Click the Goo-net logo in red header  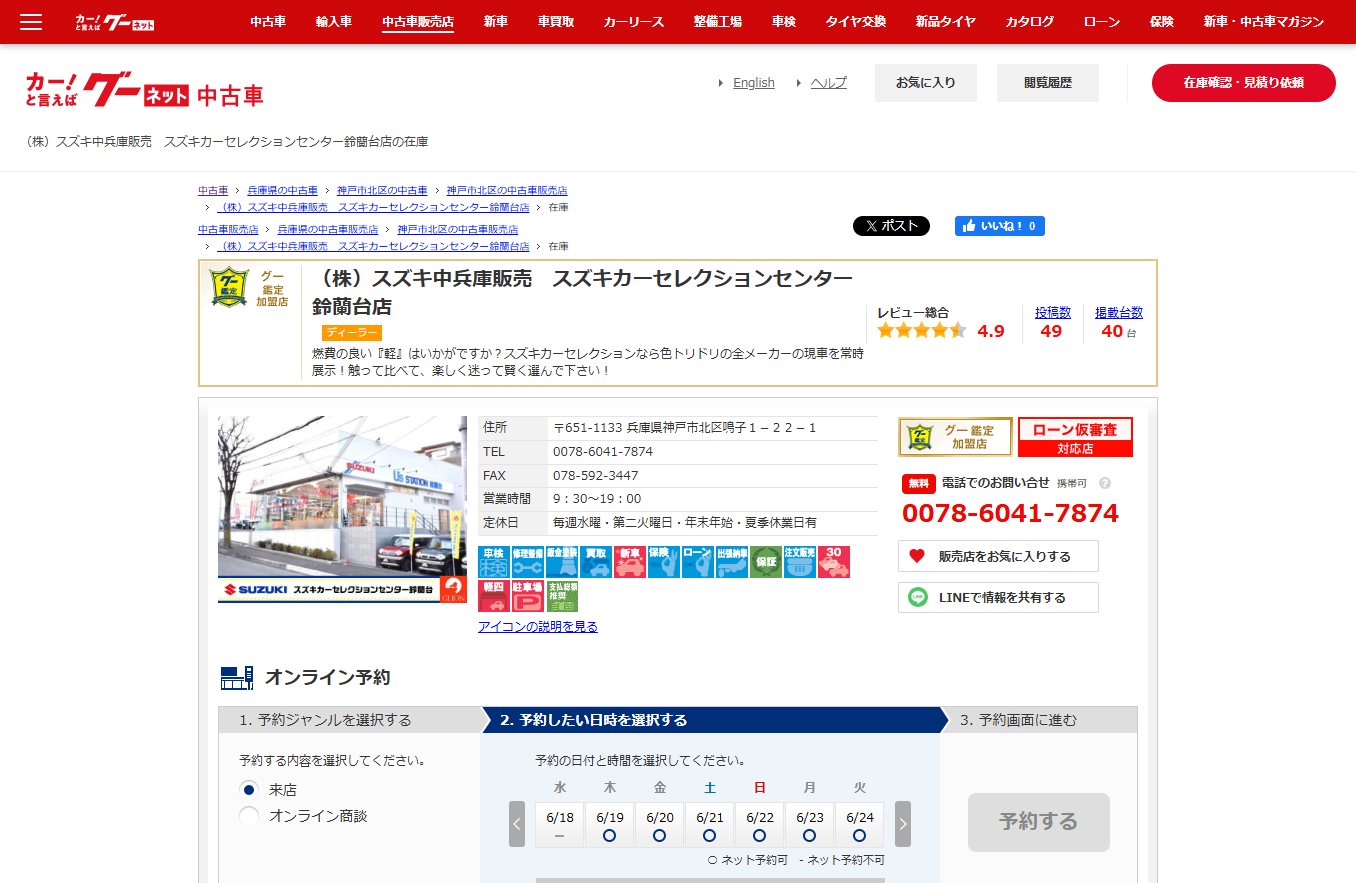point(114,21)
